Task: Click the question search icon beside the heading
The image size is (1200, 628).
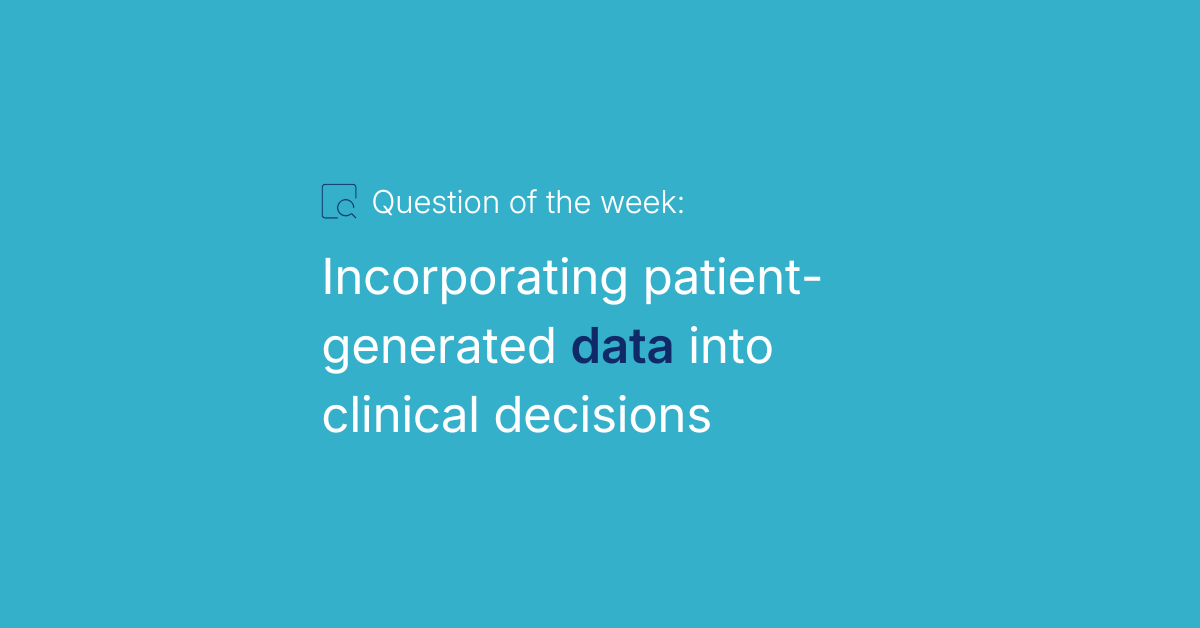Action: click(339, 201)
